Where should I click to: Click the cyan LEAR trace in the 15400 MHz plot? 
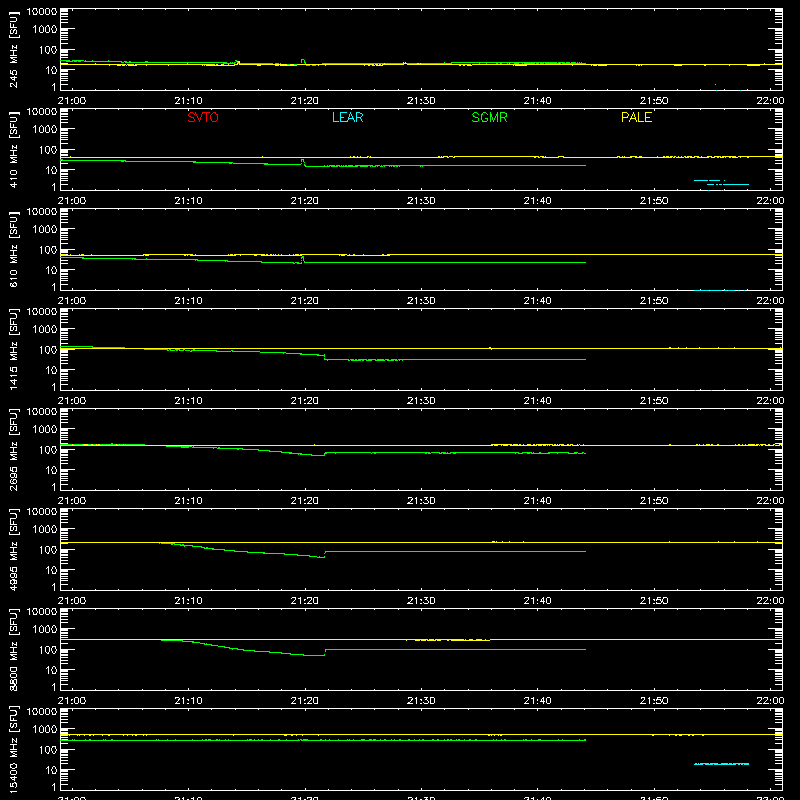(x=721, y=764)
